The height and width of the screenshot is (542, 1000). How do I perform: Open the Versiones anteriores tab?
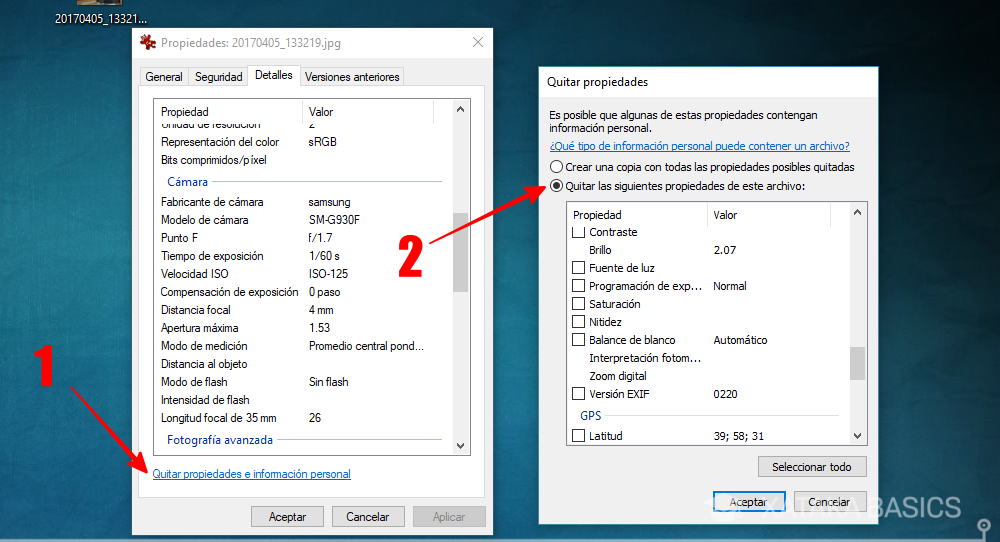point(352,77)
